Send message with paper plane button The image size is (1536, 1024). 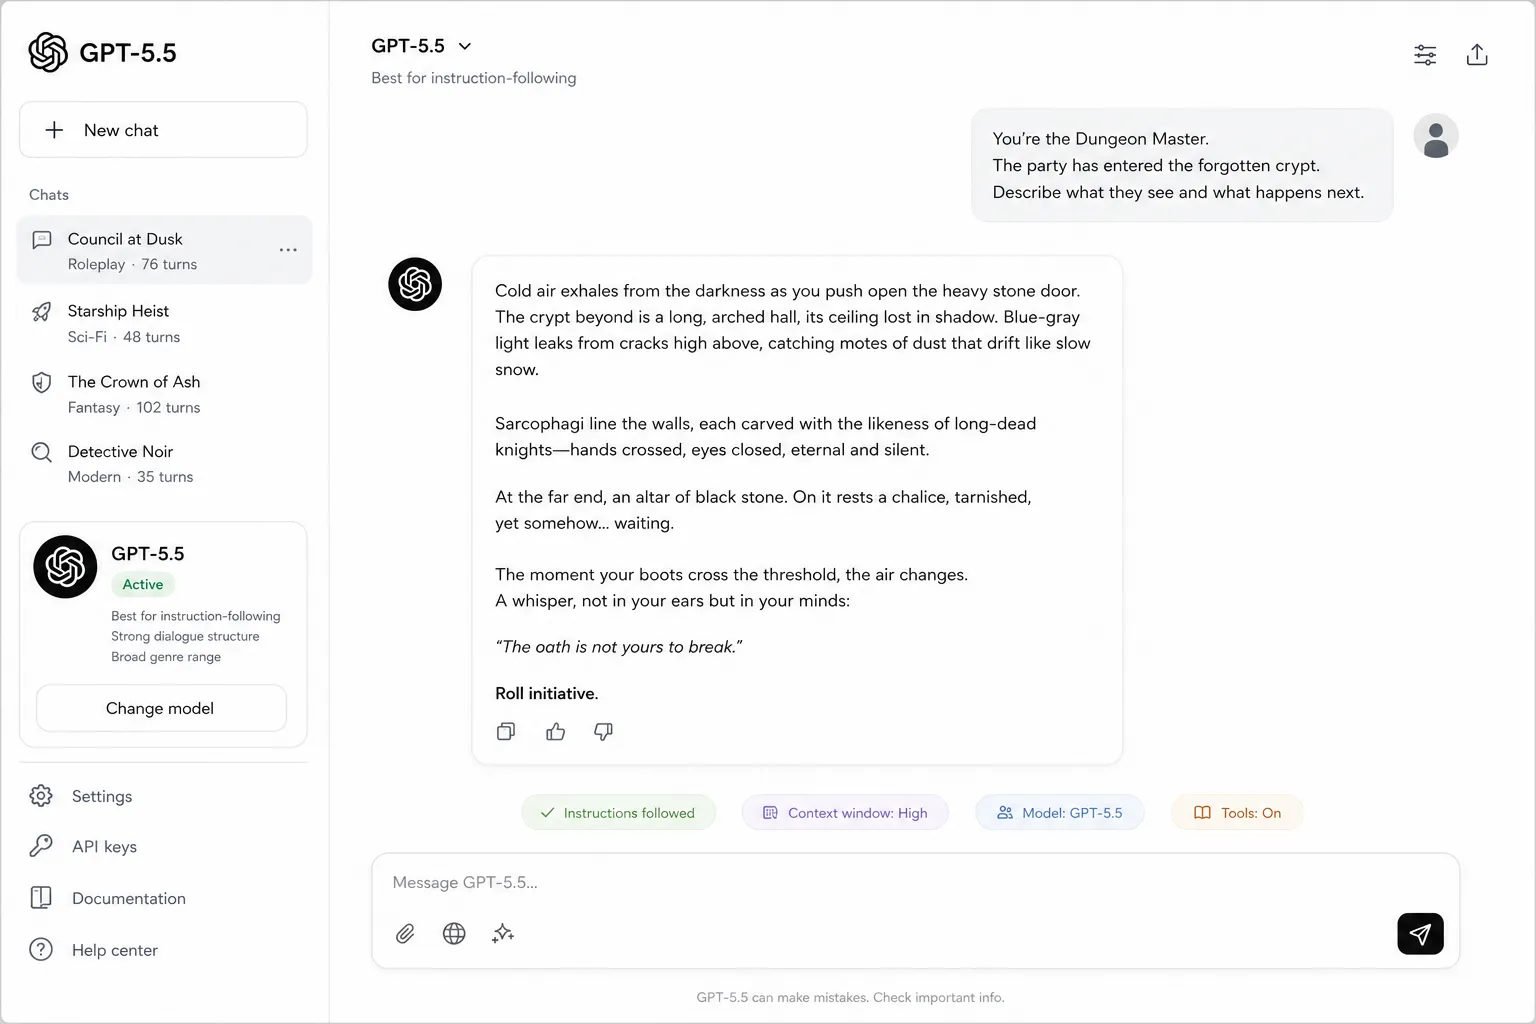1420,934
